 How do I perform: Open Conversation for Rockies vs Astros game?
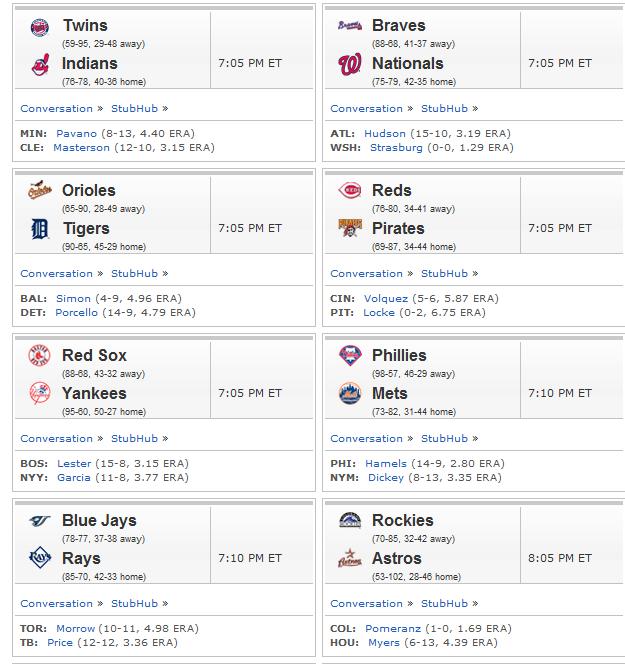366,604
